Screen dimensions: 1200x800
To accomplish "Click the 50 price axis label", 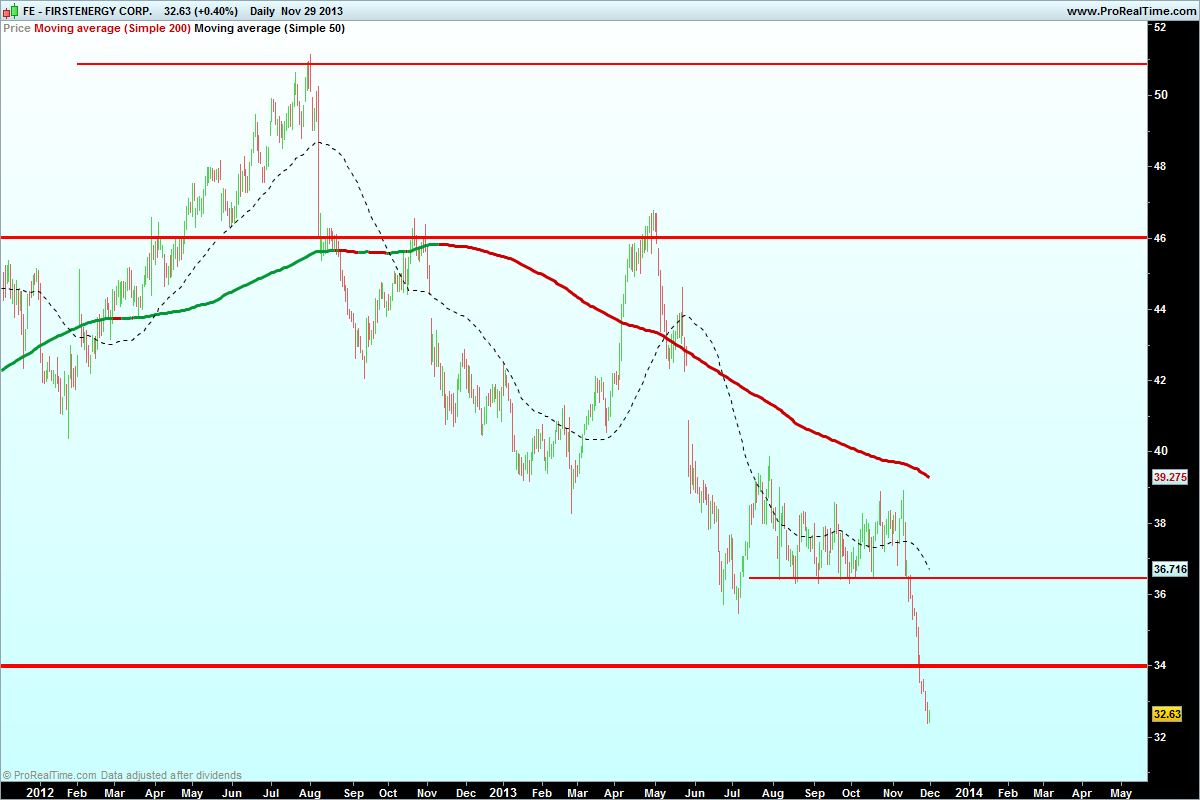I will (1161, 95).
